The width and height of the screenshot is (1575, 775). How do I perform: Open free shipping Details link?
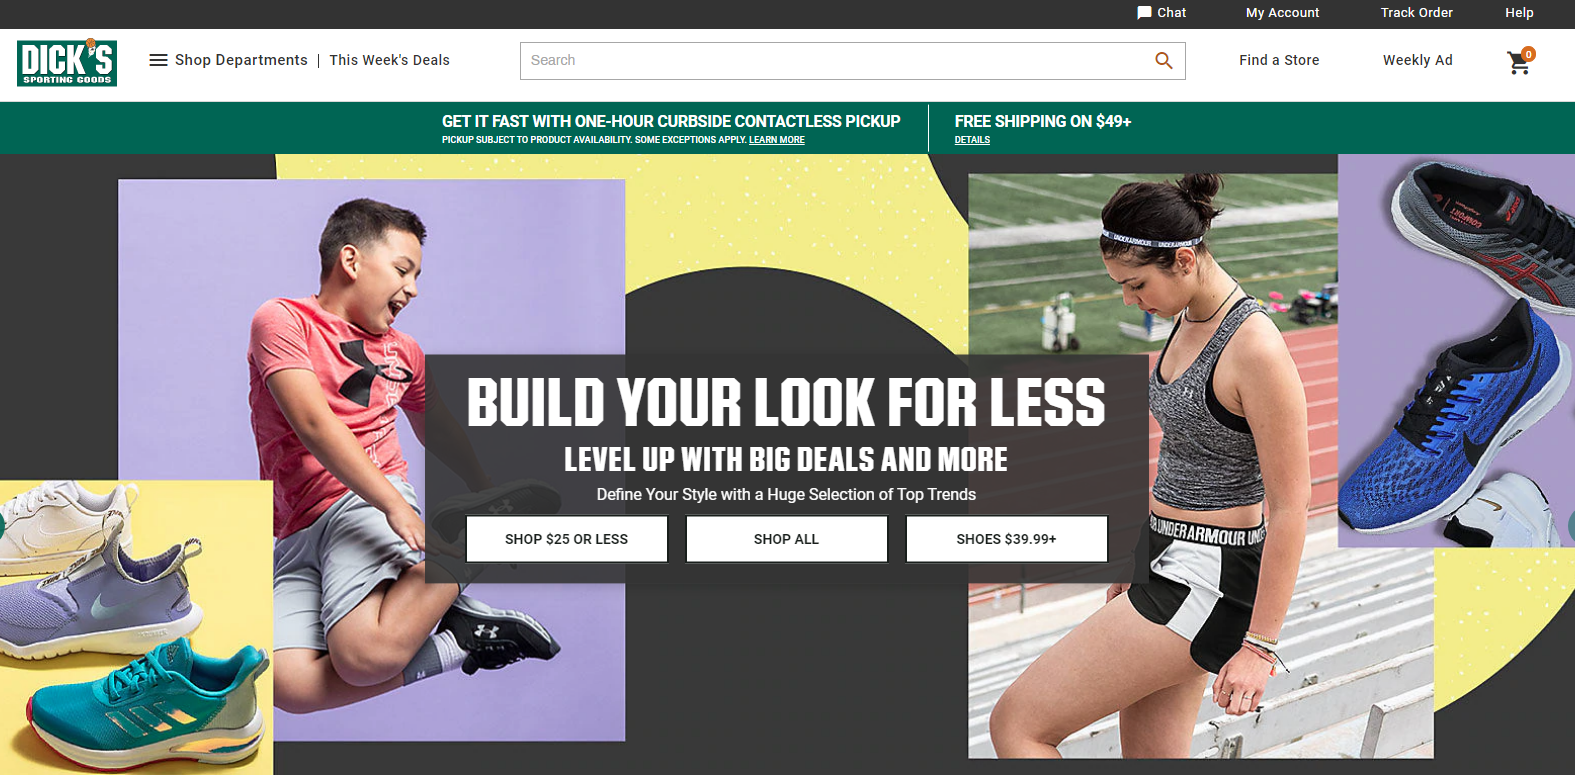point(972,140)
